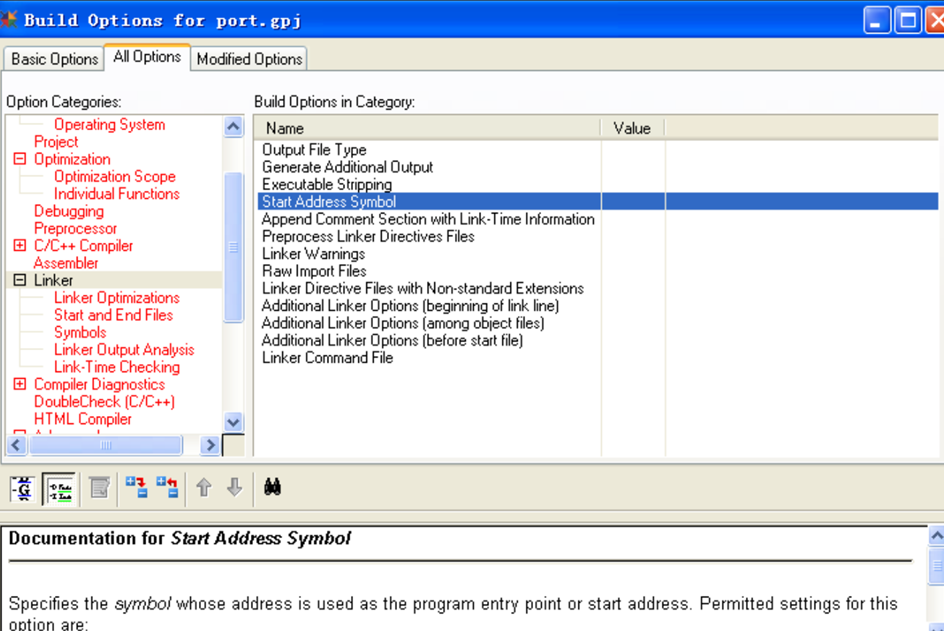
Task: Select the All Options tab
Action: click(x=148, y=57)
